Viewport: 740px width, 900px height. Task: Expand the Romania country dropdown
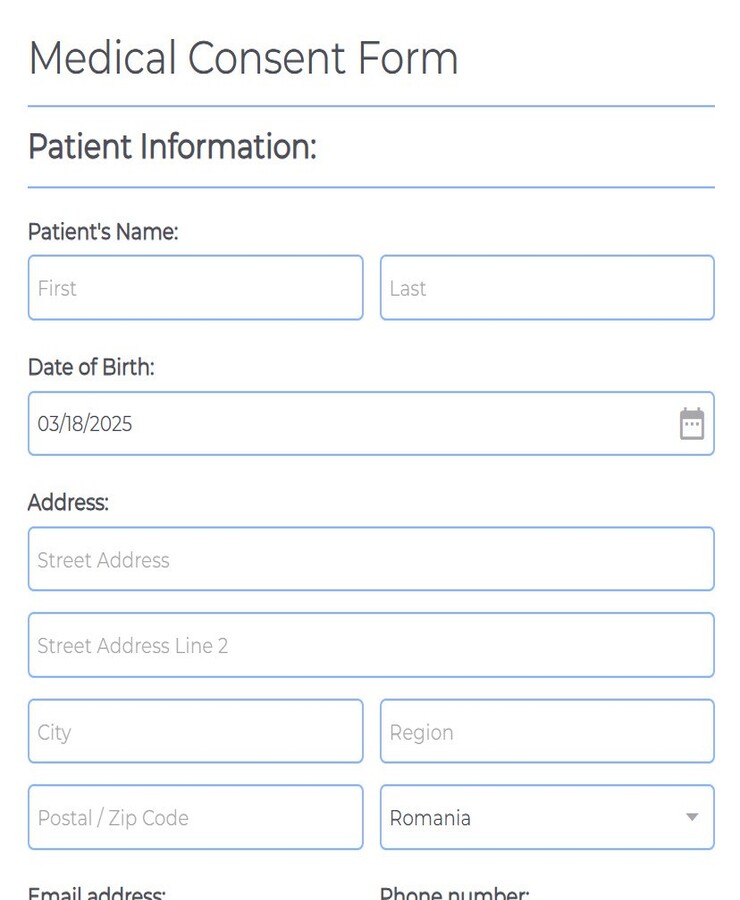pos(547,818)
